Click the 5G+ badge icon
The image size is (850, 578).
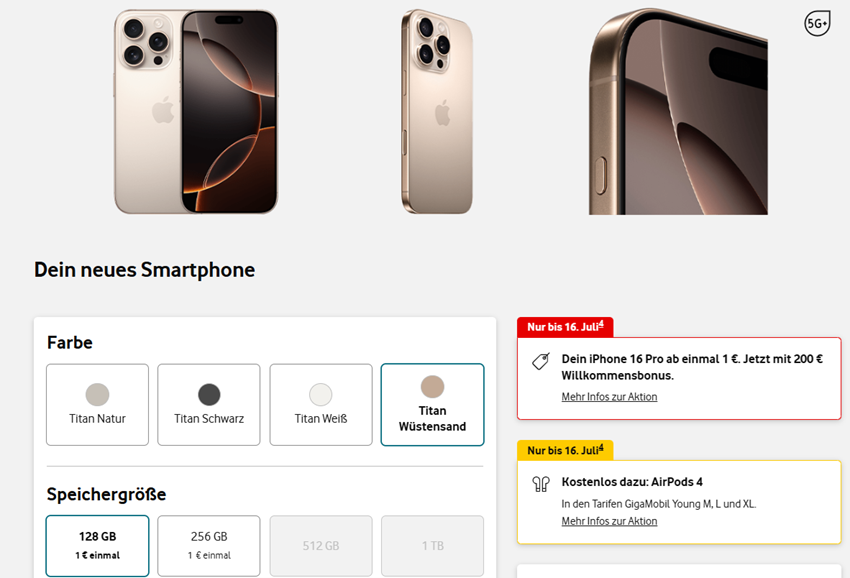[x=817, y=23]
